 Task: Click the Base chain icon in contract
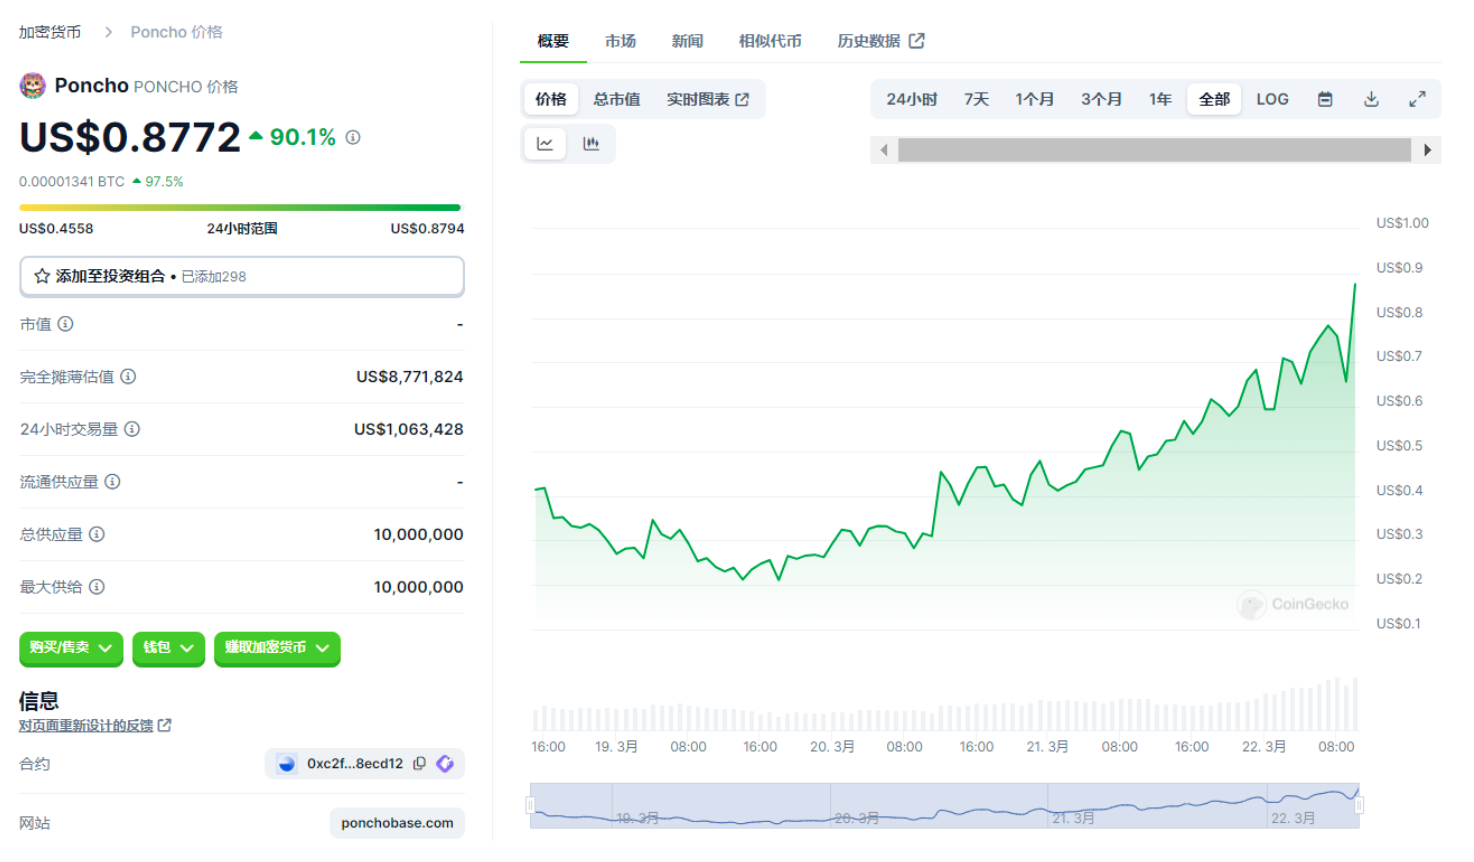(x=287, y=763)
